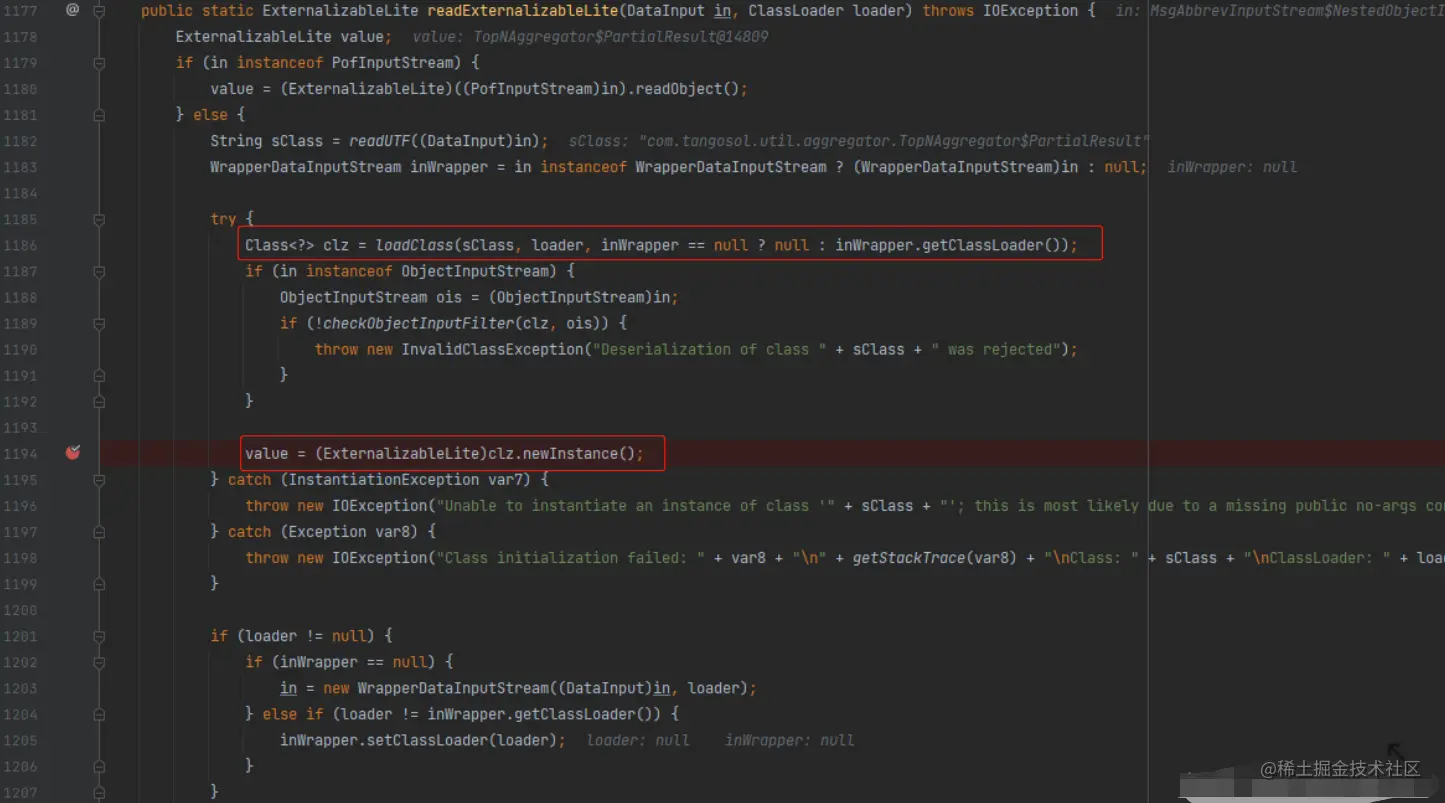
Task: Click 'throws IOException' in method signature
Action: [x=1001, y=10]
